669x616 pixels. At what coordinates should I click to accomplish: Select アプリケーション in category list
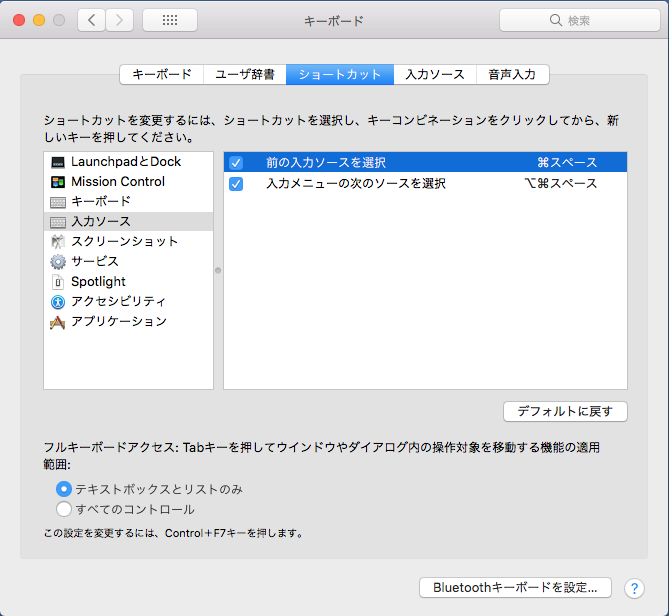pos(128,322)
